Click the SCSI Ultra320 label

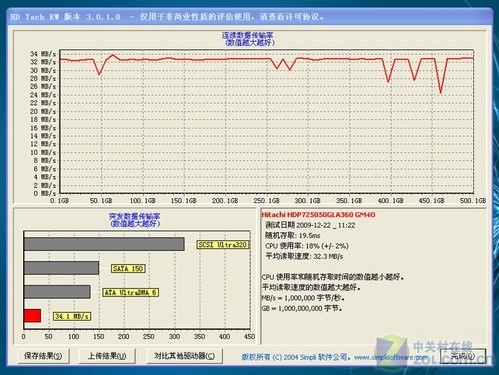[223, 245]
